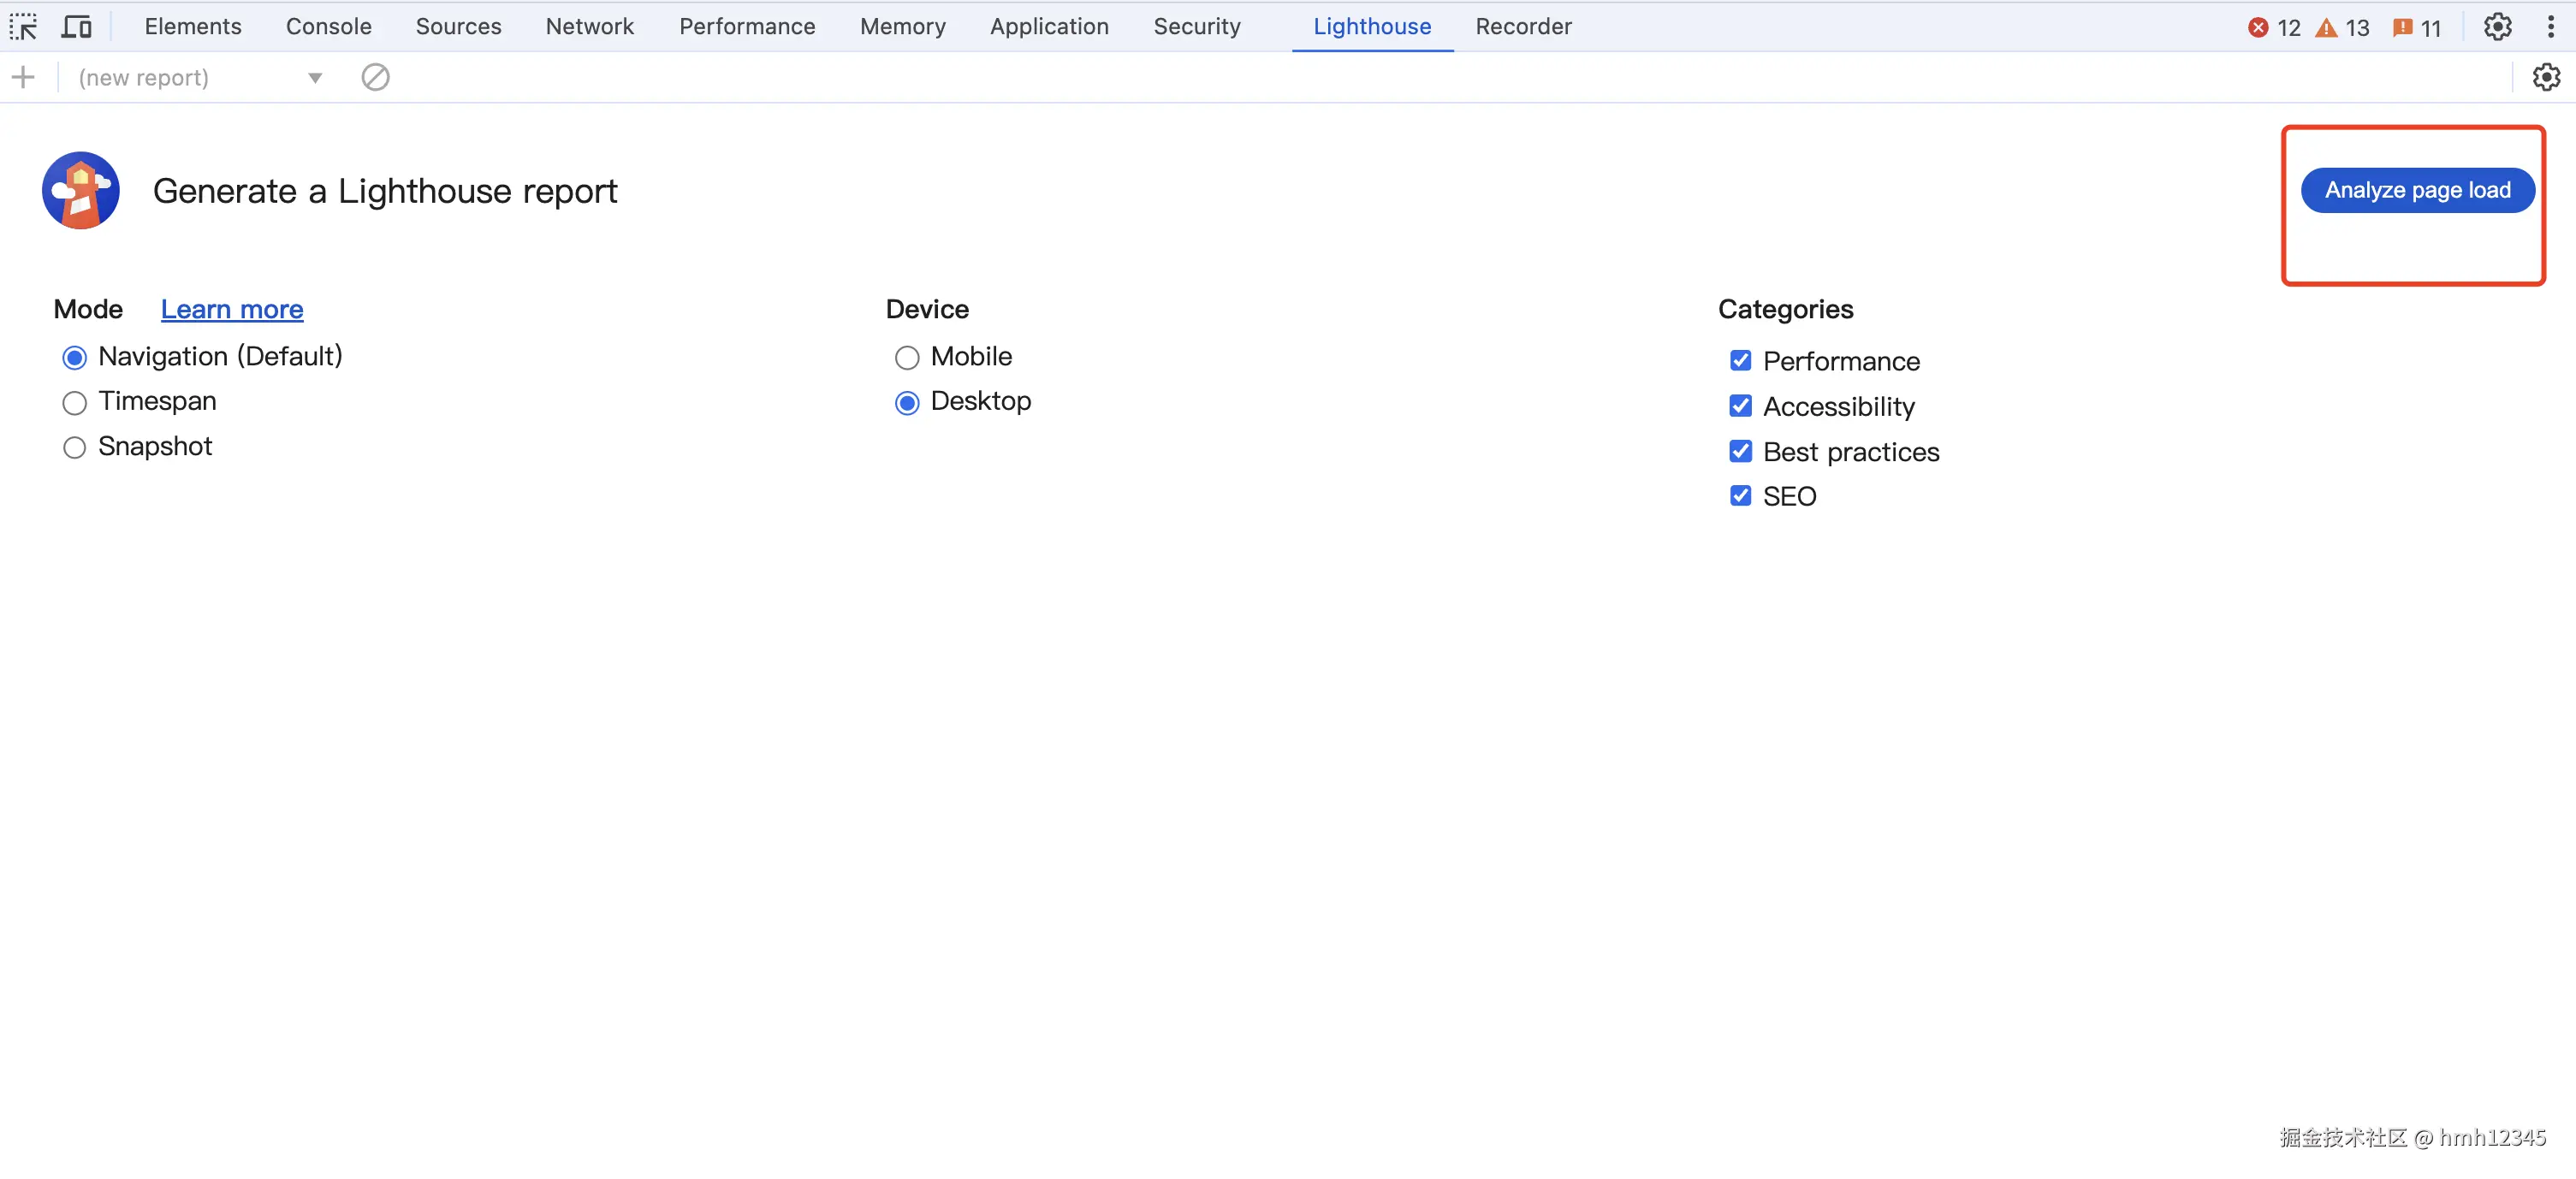Select the Timespan mode radio button

(75, 403)
